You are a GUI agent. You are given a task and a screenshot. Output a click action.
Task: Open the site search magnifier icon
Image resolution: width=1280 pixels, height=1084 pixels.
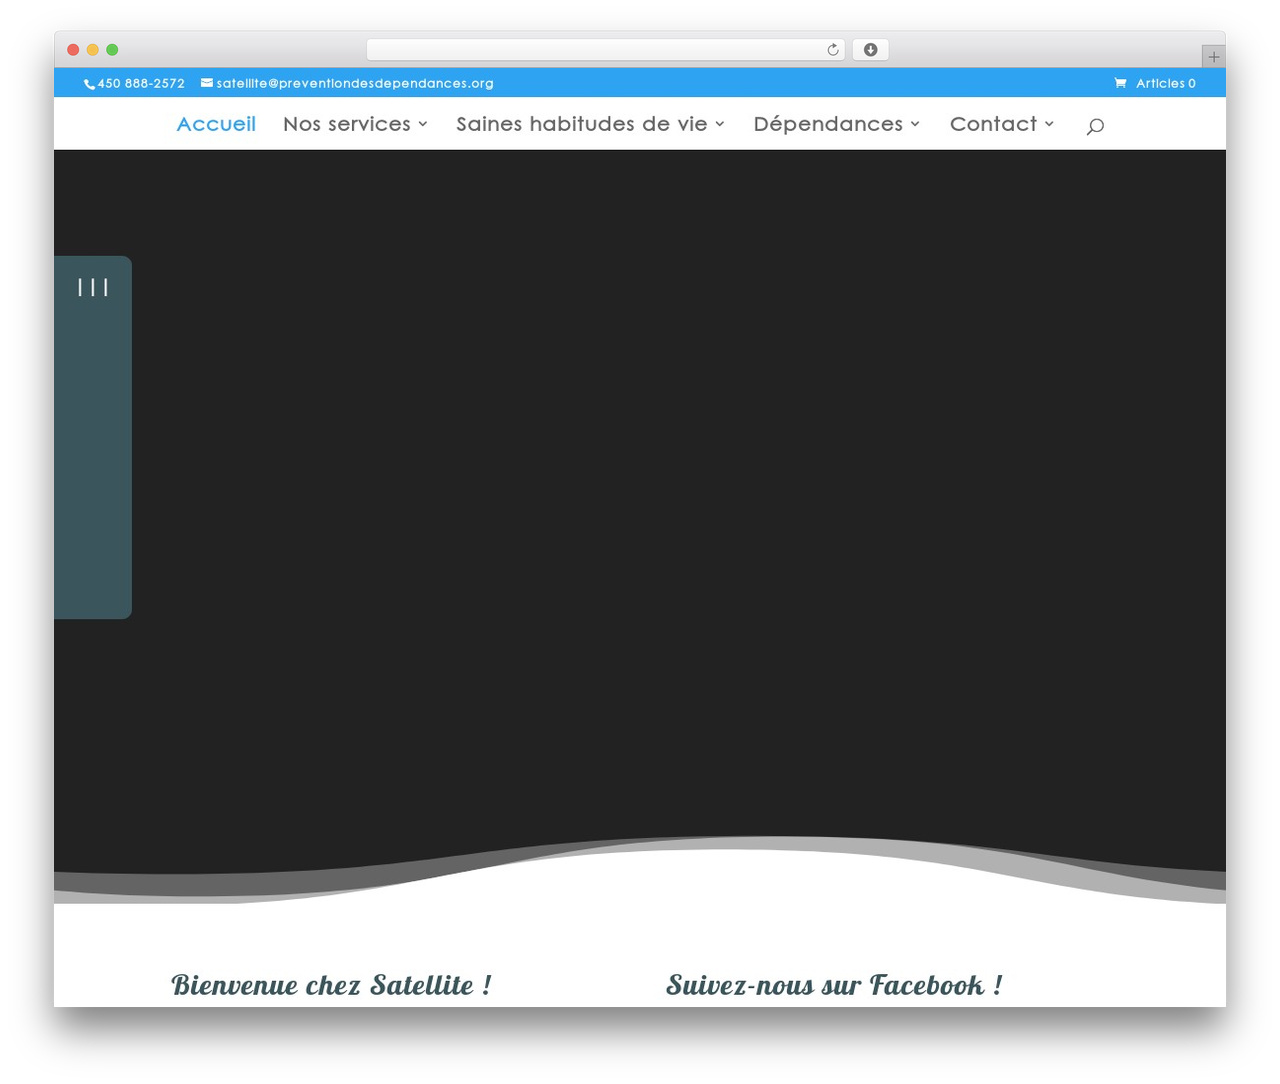[1095, 126]
